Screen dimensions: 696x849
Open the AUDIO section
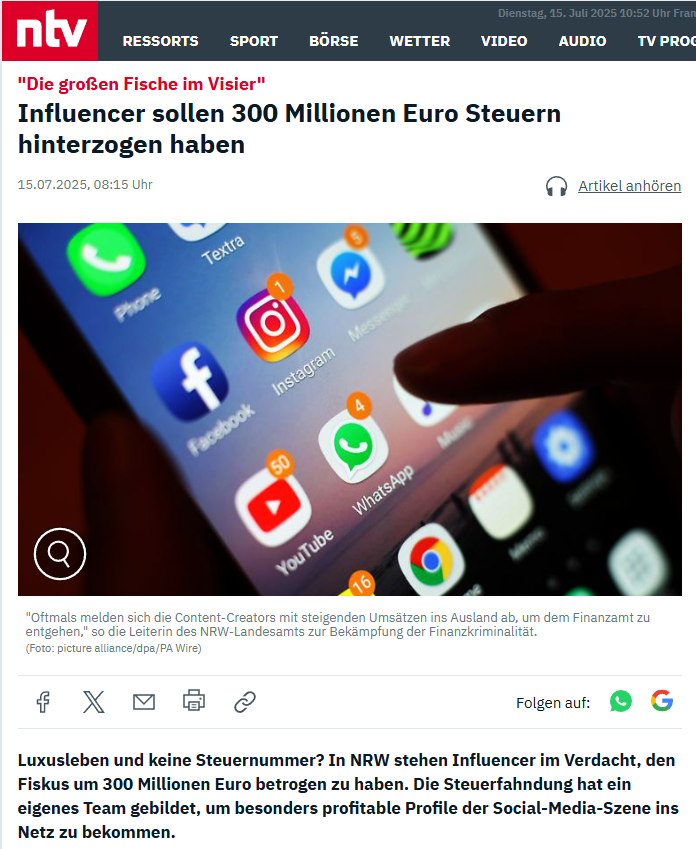(582, 41)
